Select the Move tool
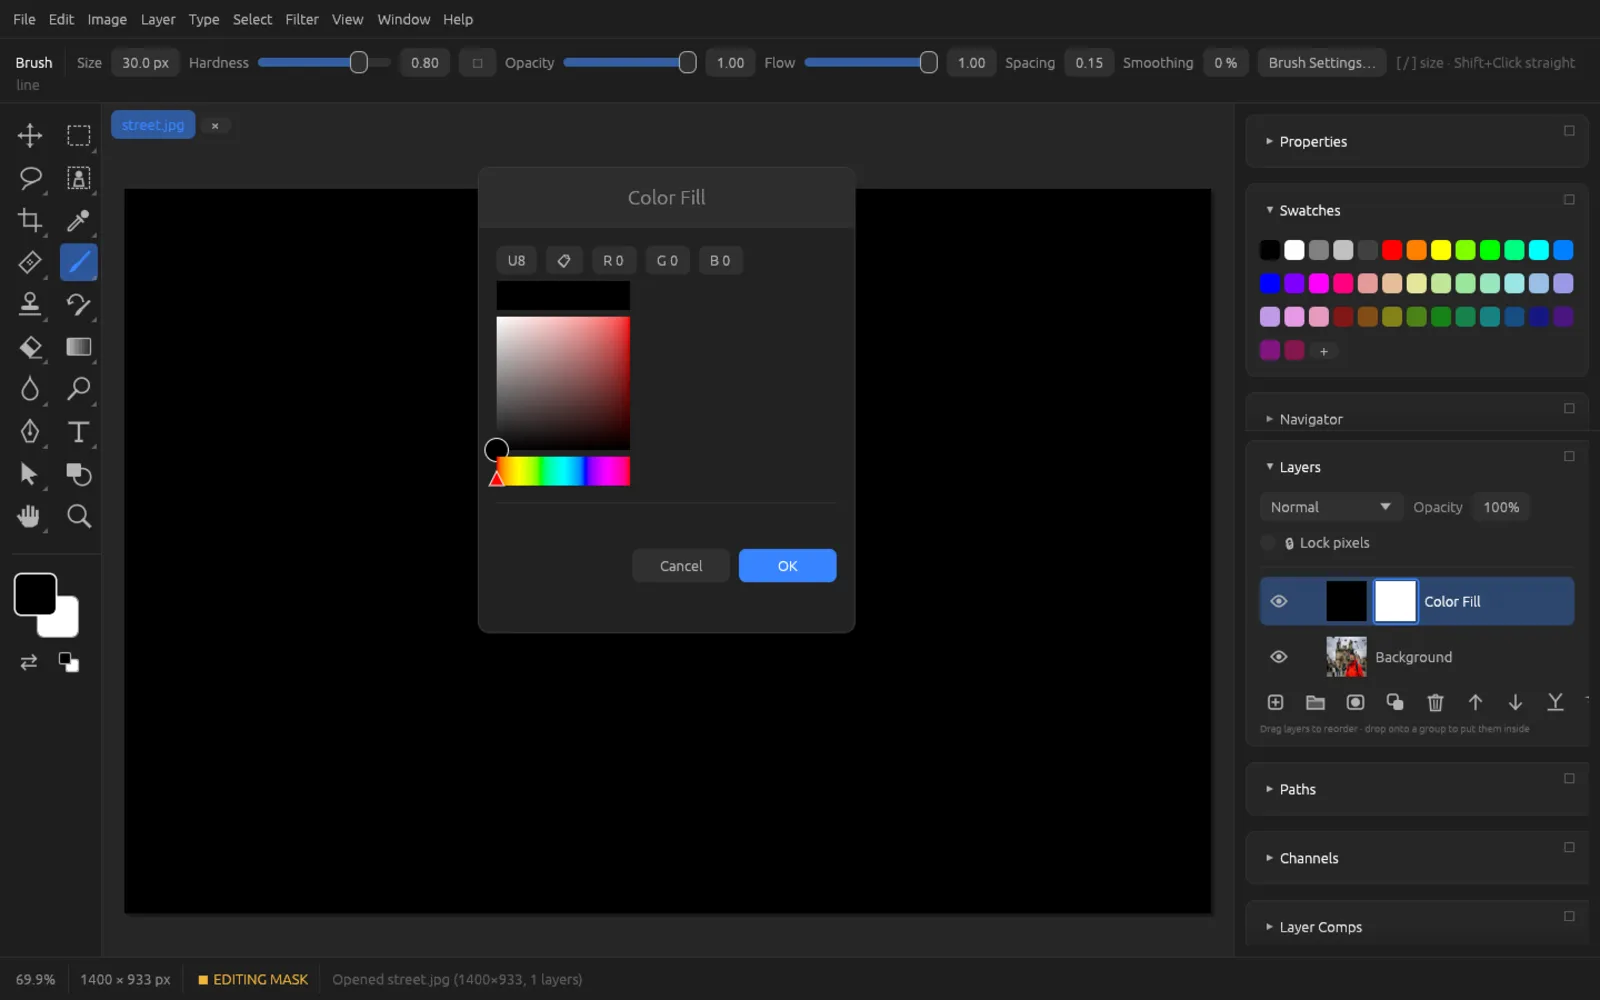1600x1000 pixels. tap(30, 135)
